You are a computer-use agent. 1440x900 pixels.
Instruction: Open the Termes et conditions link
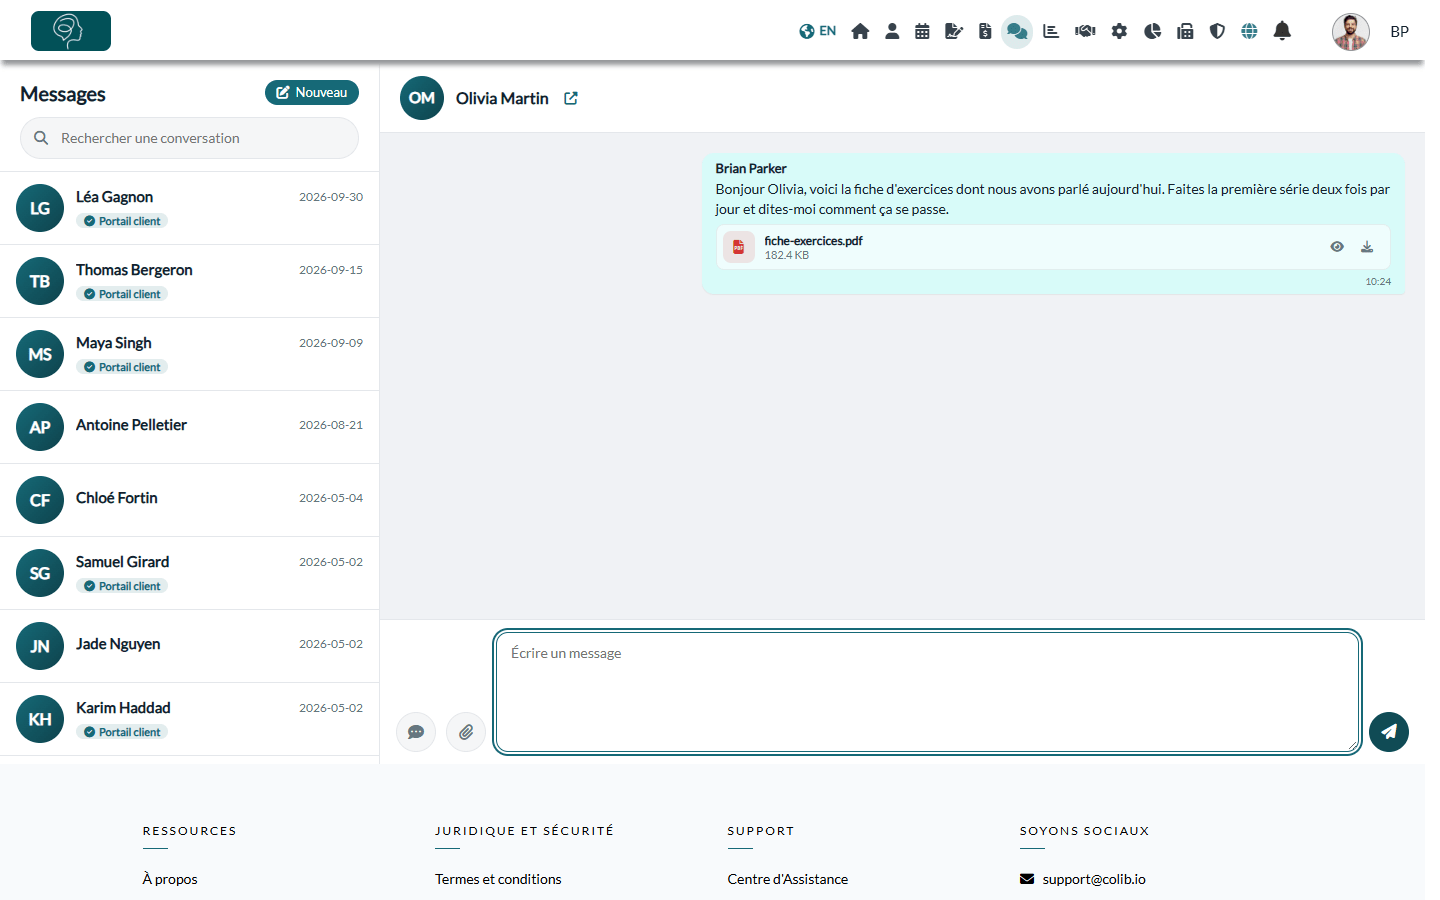click(x=498, y=879)
